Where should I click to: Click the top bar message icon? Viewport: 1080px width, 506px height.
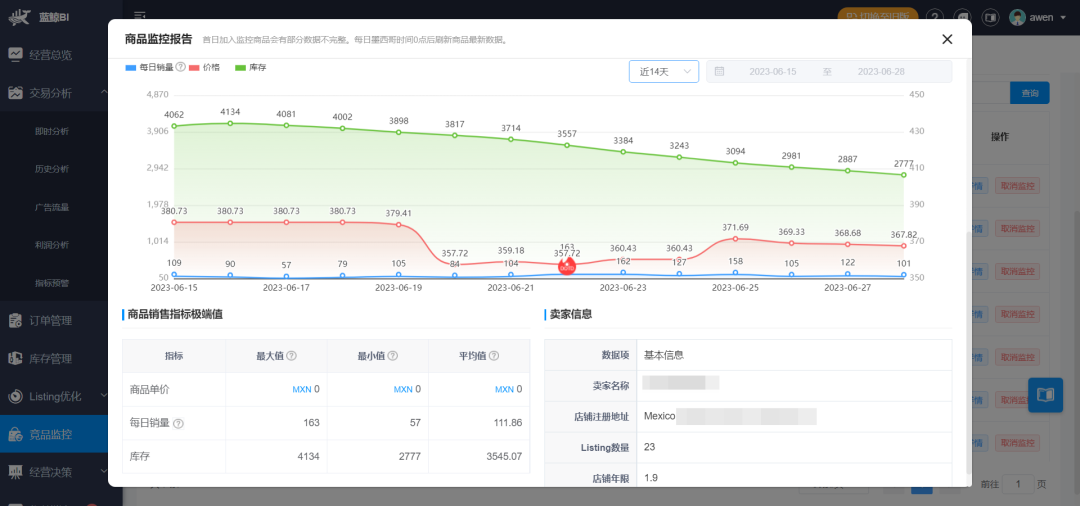(962, 17)
